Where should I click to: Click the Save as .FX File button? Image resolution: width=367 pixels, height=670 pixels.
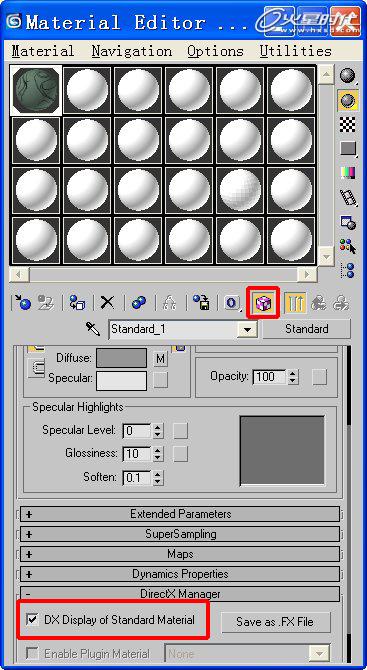click(276, 622)
